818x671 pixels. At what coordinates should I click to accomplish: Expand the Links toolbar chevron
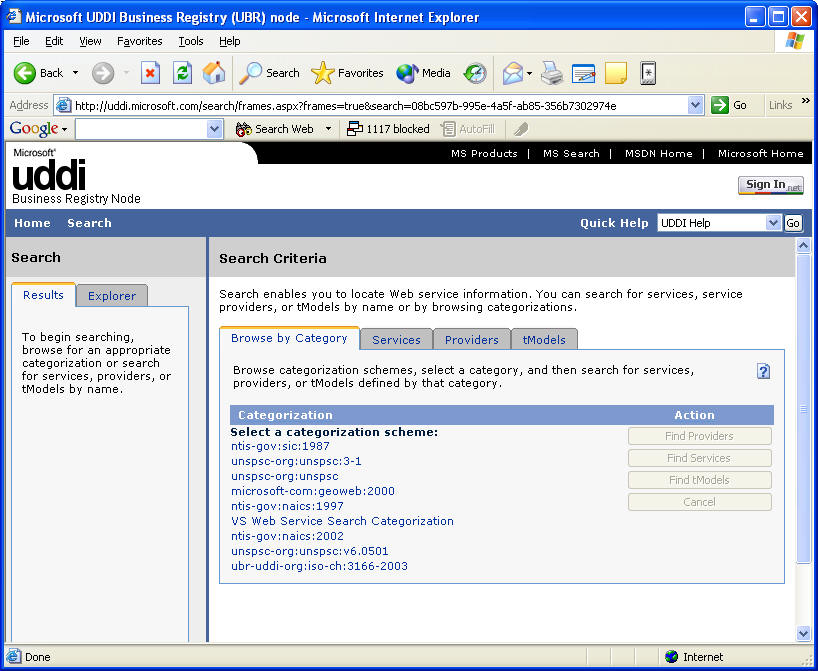tap(806, 101)
